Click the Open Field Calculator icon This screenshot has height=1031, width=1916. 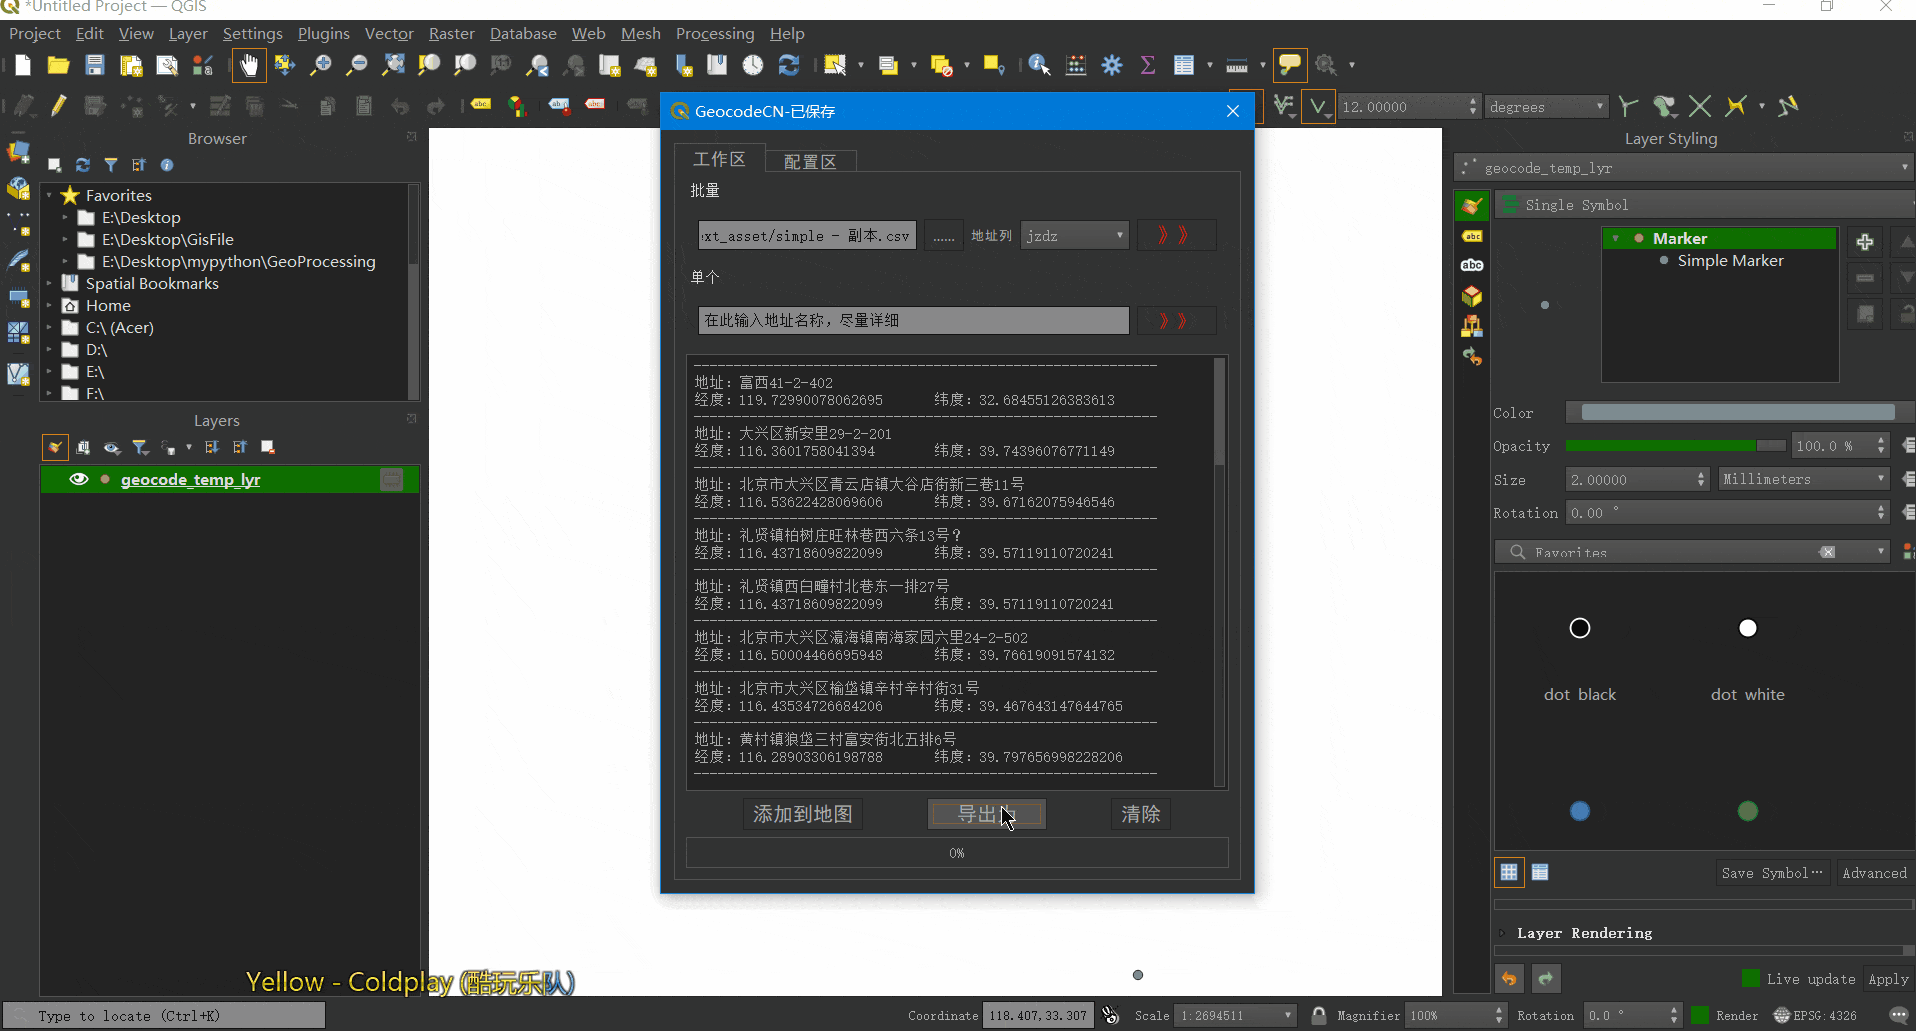[x=1076, y=66]
